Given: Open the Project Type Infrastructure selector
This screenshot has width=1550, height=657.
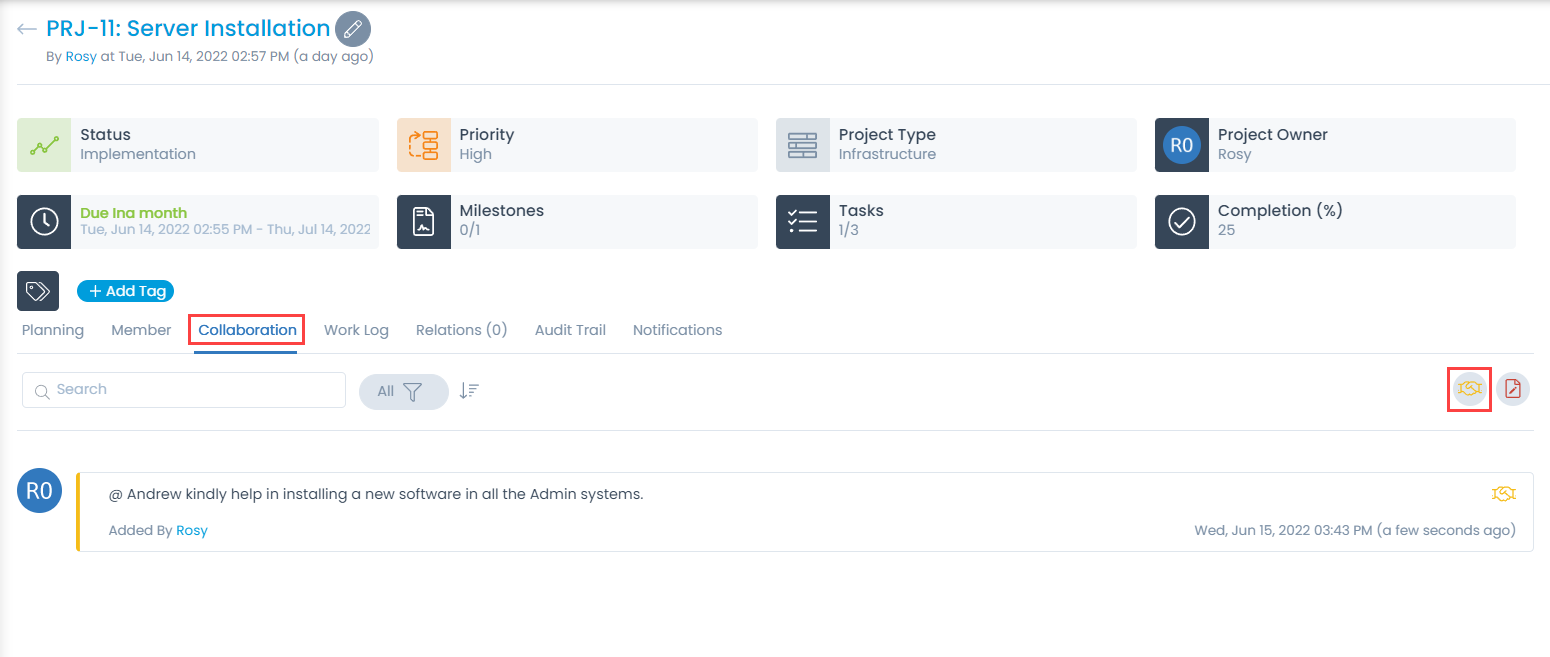Looking at the screenshot, I should tap(956, 145).
